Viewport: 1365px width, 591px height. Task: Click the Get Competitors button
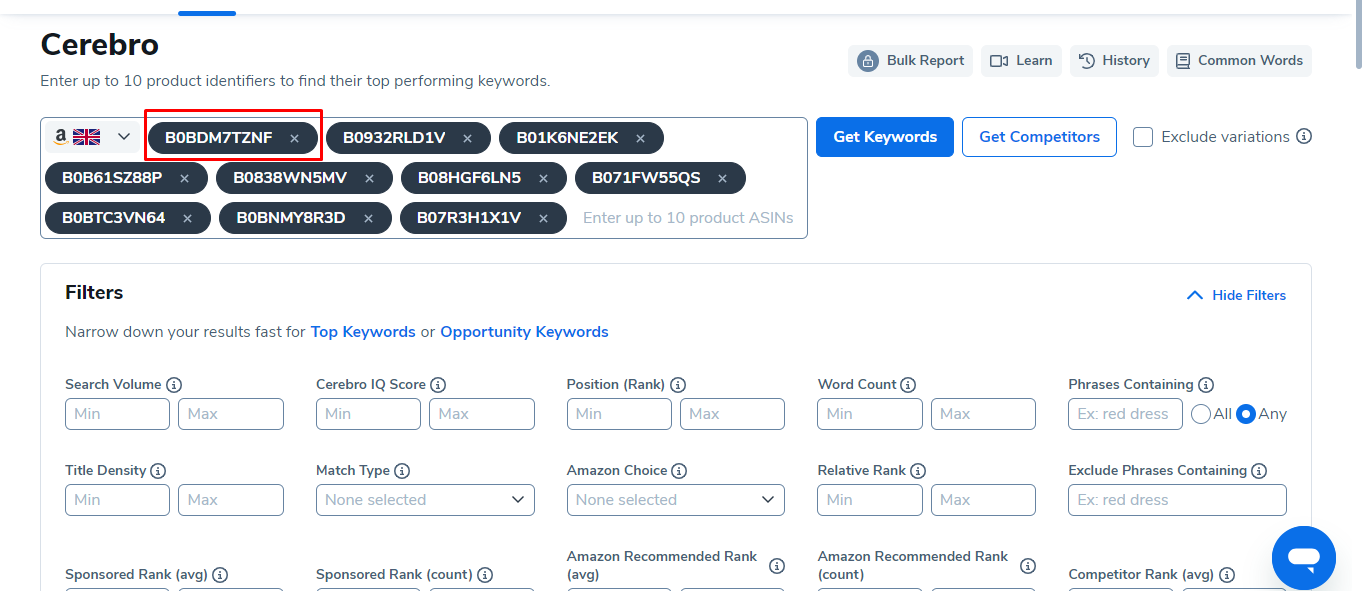pyautogui.click(x=1039, y=137)
